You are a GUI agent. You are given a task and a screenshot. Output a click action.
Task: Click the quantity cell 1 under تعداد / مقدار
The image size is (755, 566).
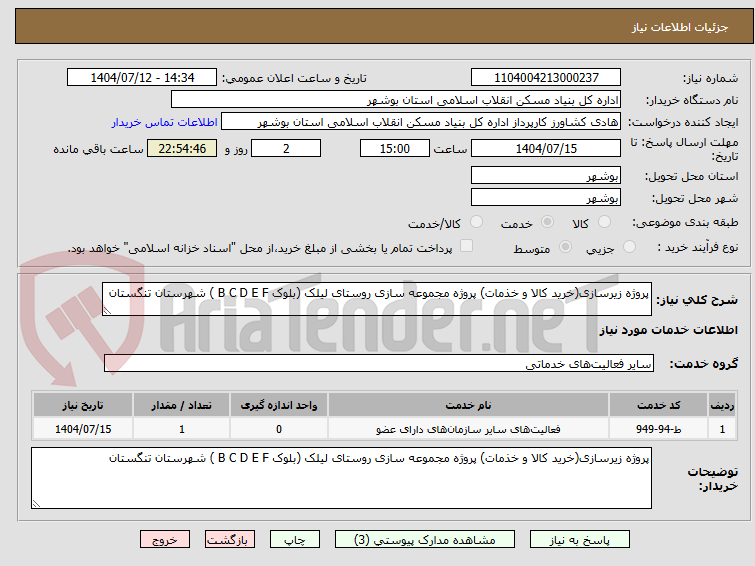tap(182, 429)
